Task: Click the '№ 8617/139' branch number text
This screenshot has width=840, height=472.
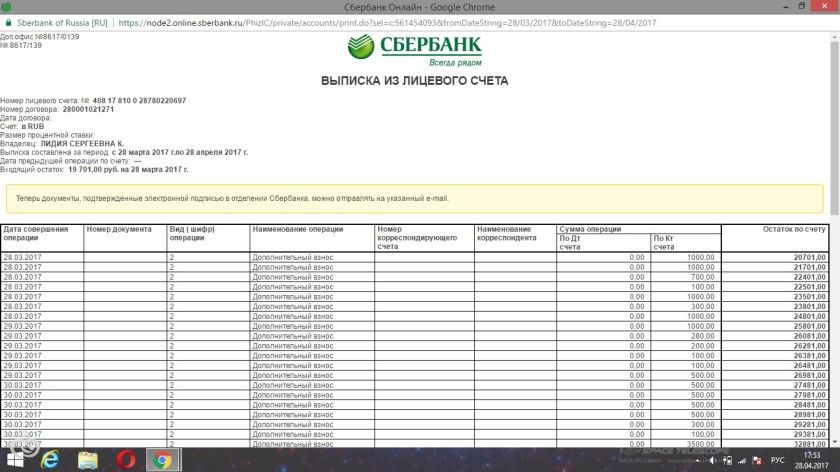Action: click(x=21, y=46)
